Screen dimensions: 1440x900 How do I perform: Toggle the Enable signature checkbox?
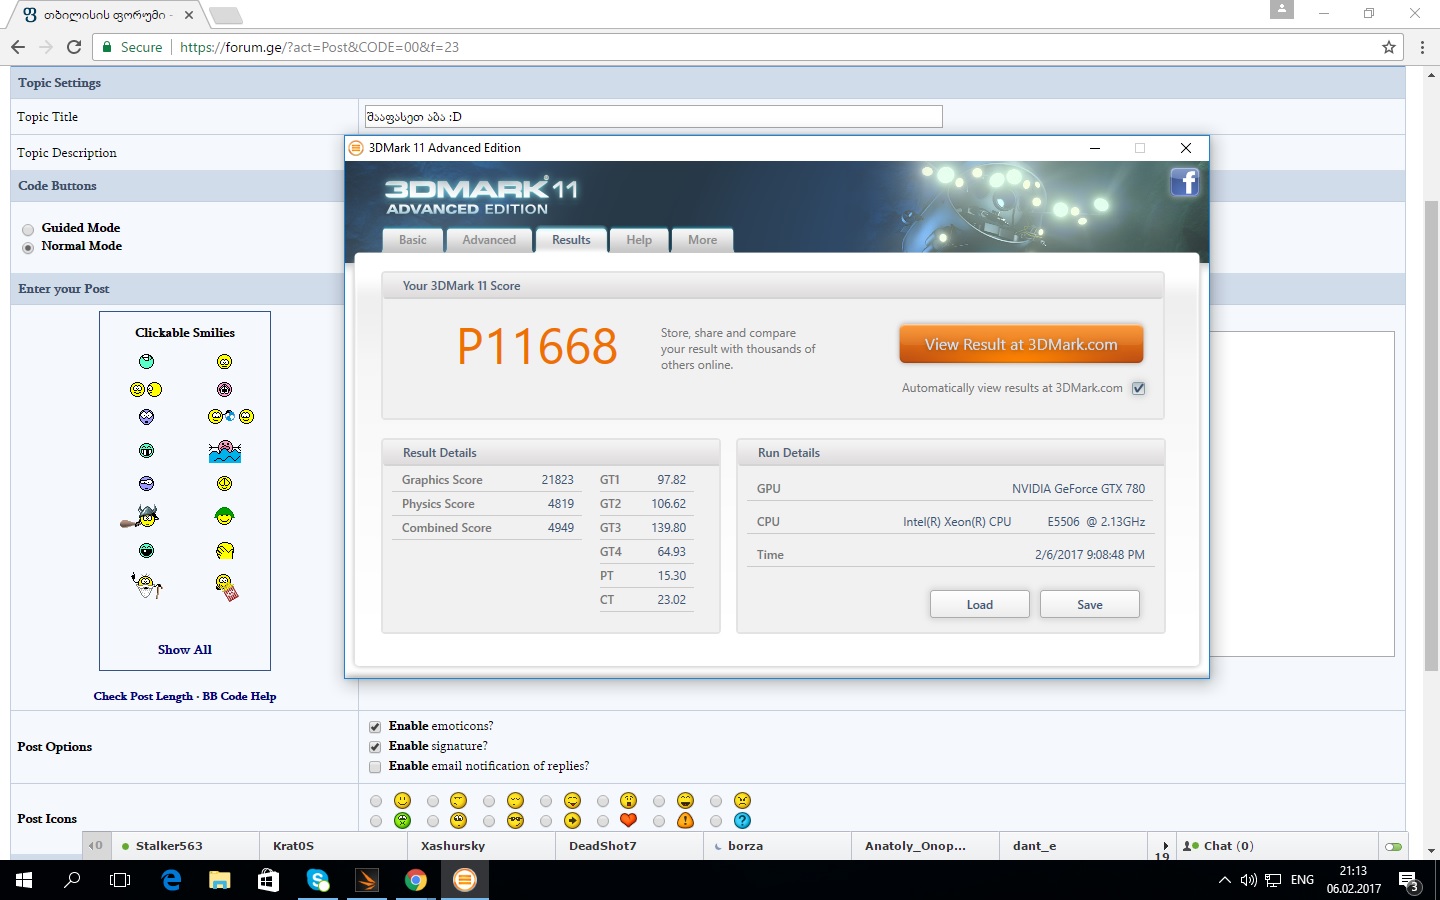click(x=375, y=747)
